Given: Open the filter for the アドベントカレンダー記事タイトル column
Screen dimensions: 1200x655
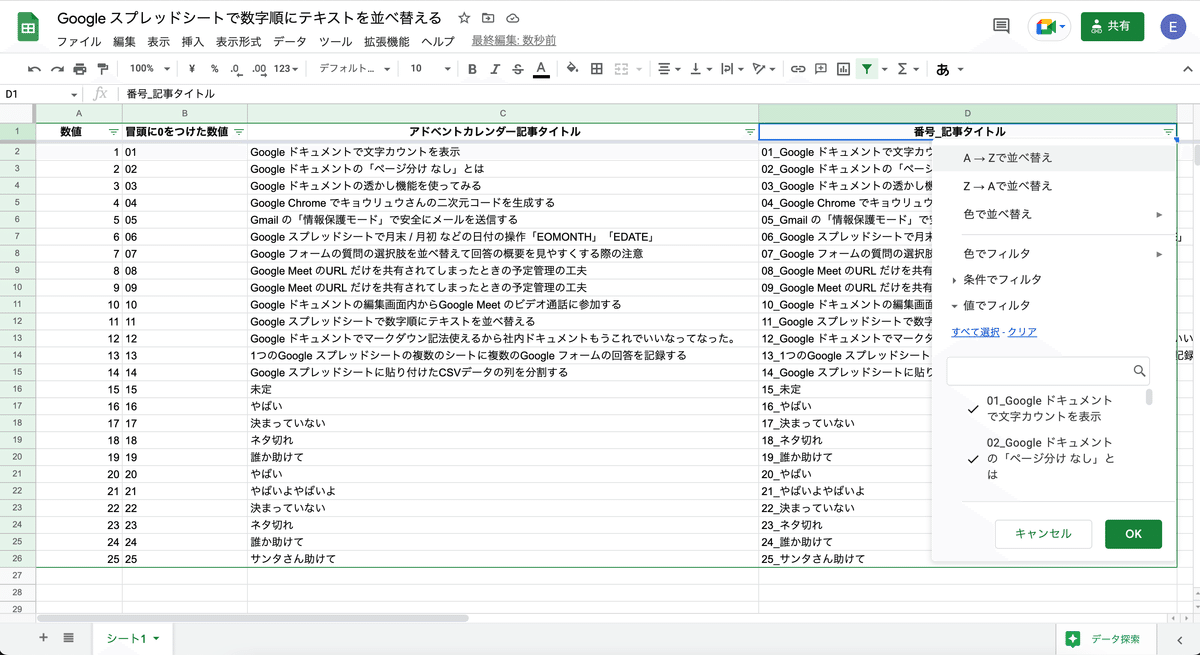Looking at the screenshot, I should tap(750, 132).
